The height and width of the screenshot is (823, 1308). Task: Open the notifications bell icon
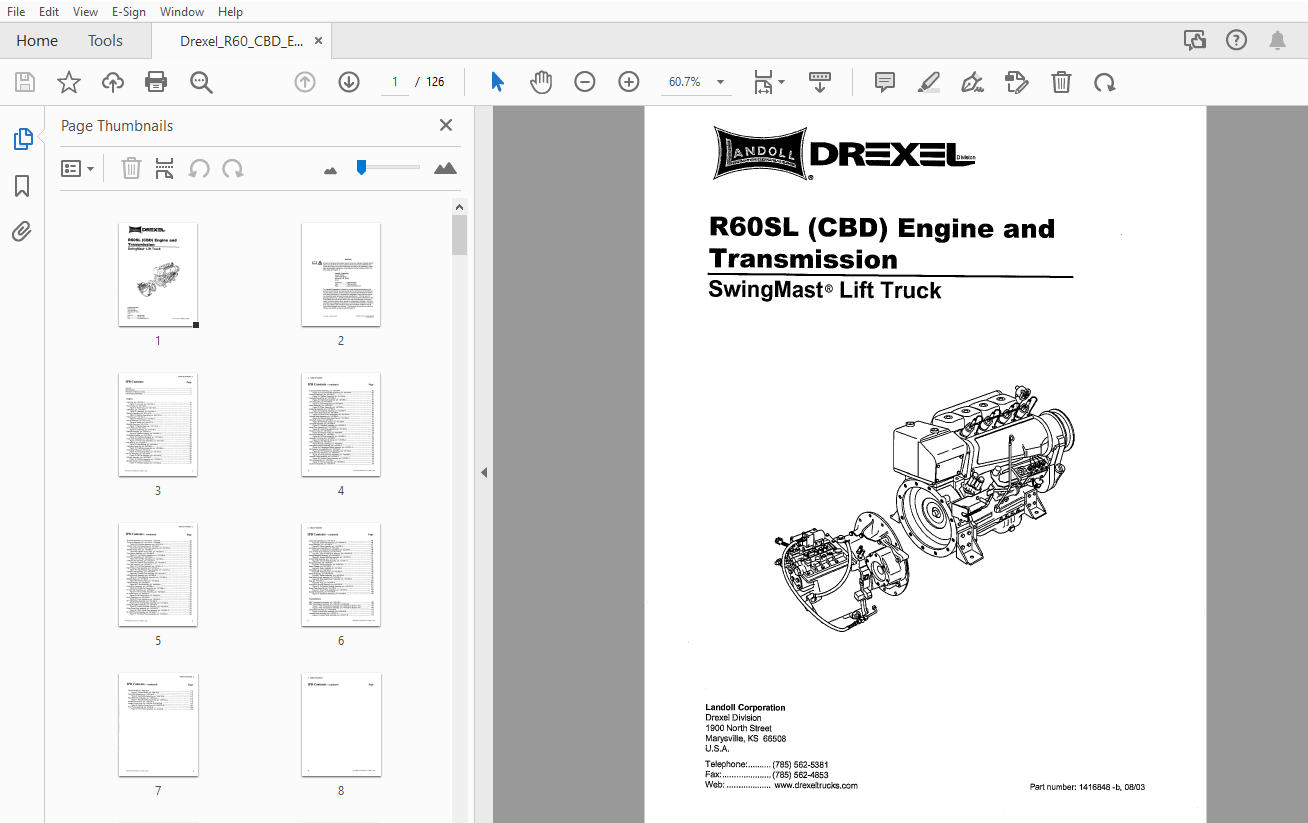coord(1277,41)
